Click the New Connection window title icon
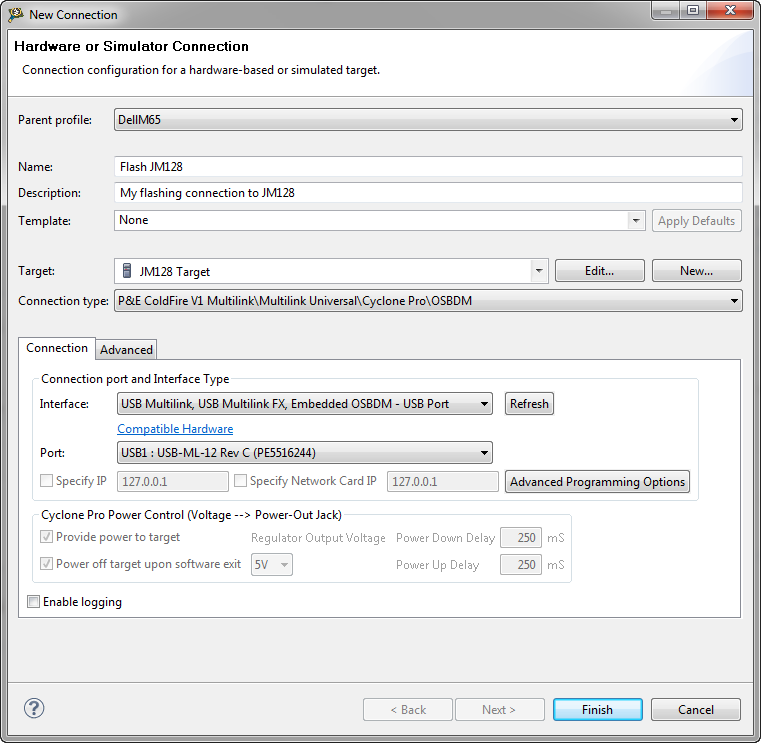This screenshot has width=761, height=743. (x=16, y=14)
